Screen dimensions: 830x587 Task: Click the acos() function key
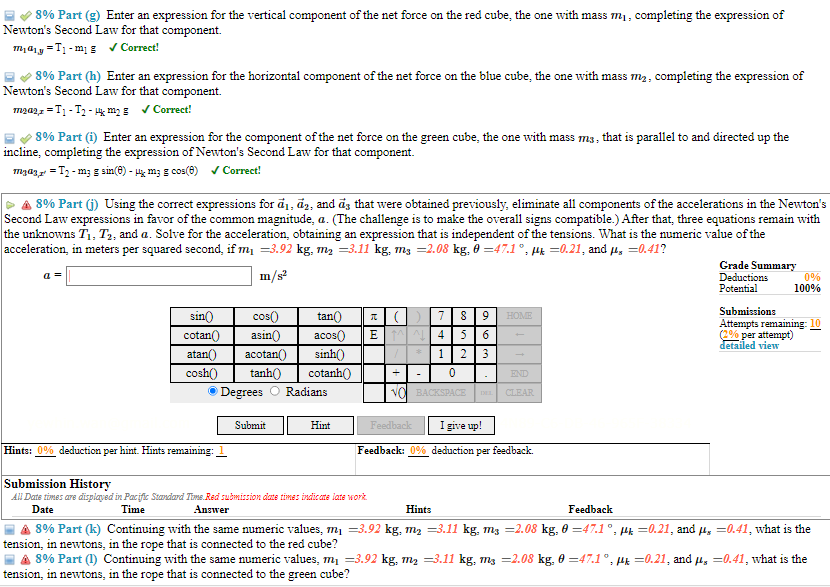pos(328,335)
